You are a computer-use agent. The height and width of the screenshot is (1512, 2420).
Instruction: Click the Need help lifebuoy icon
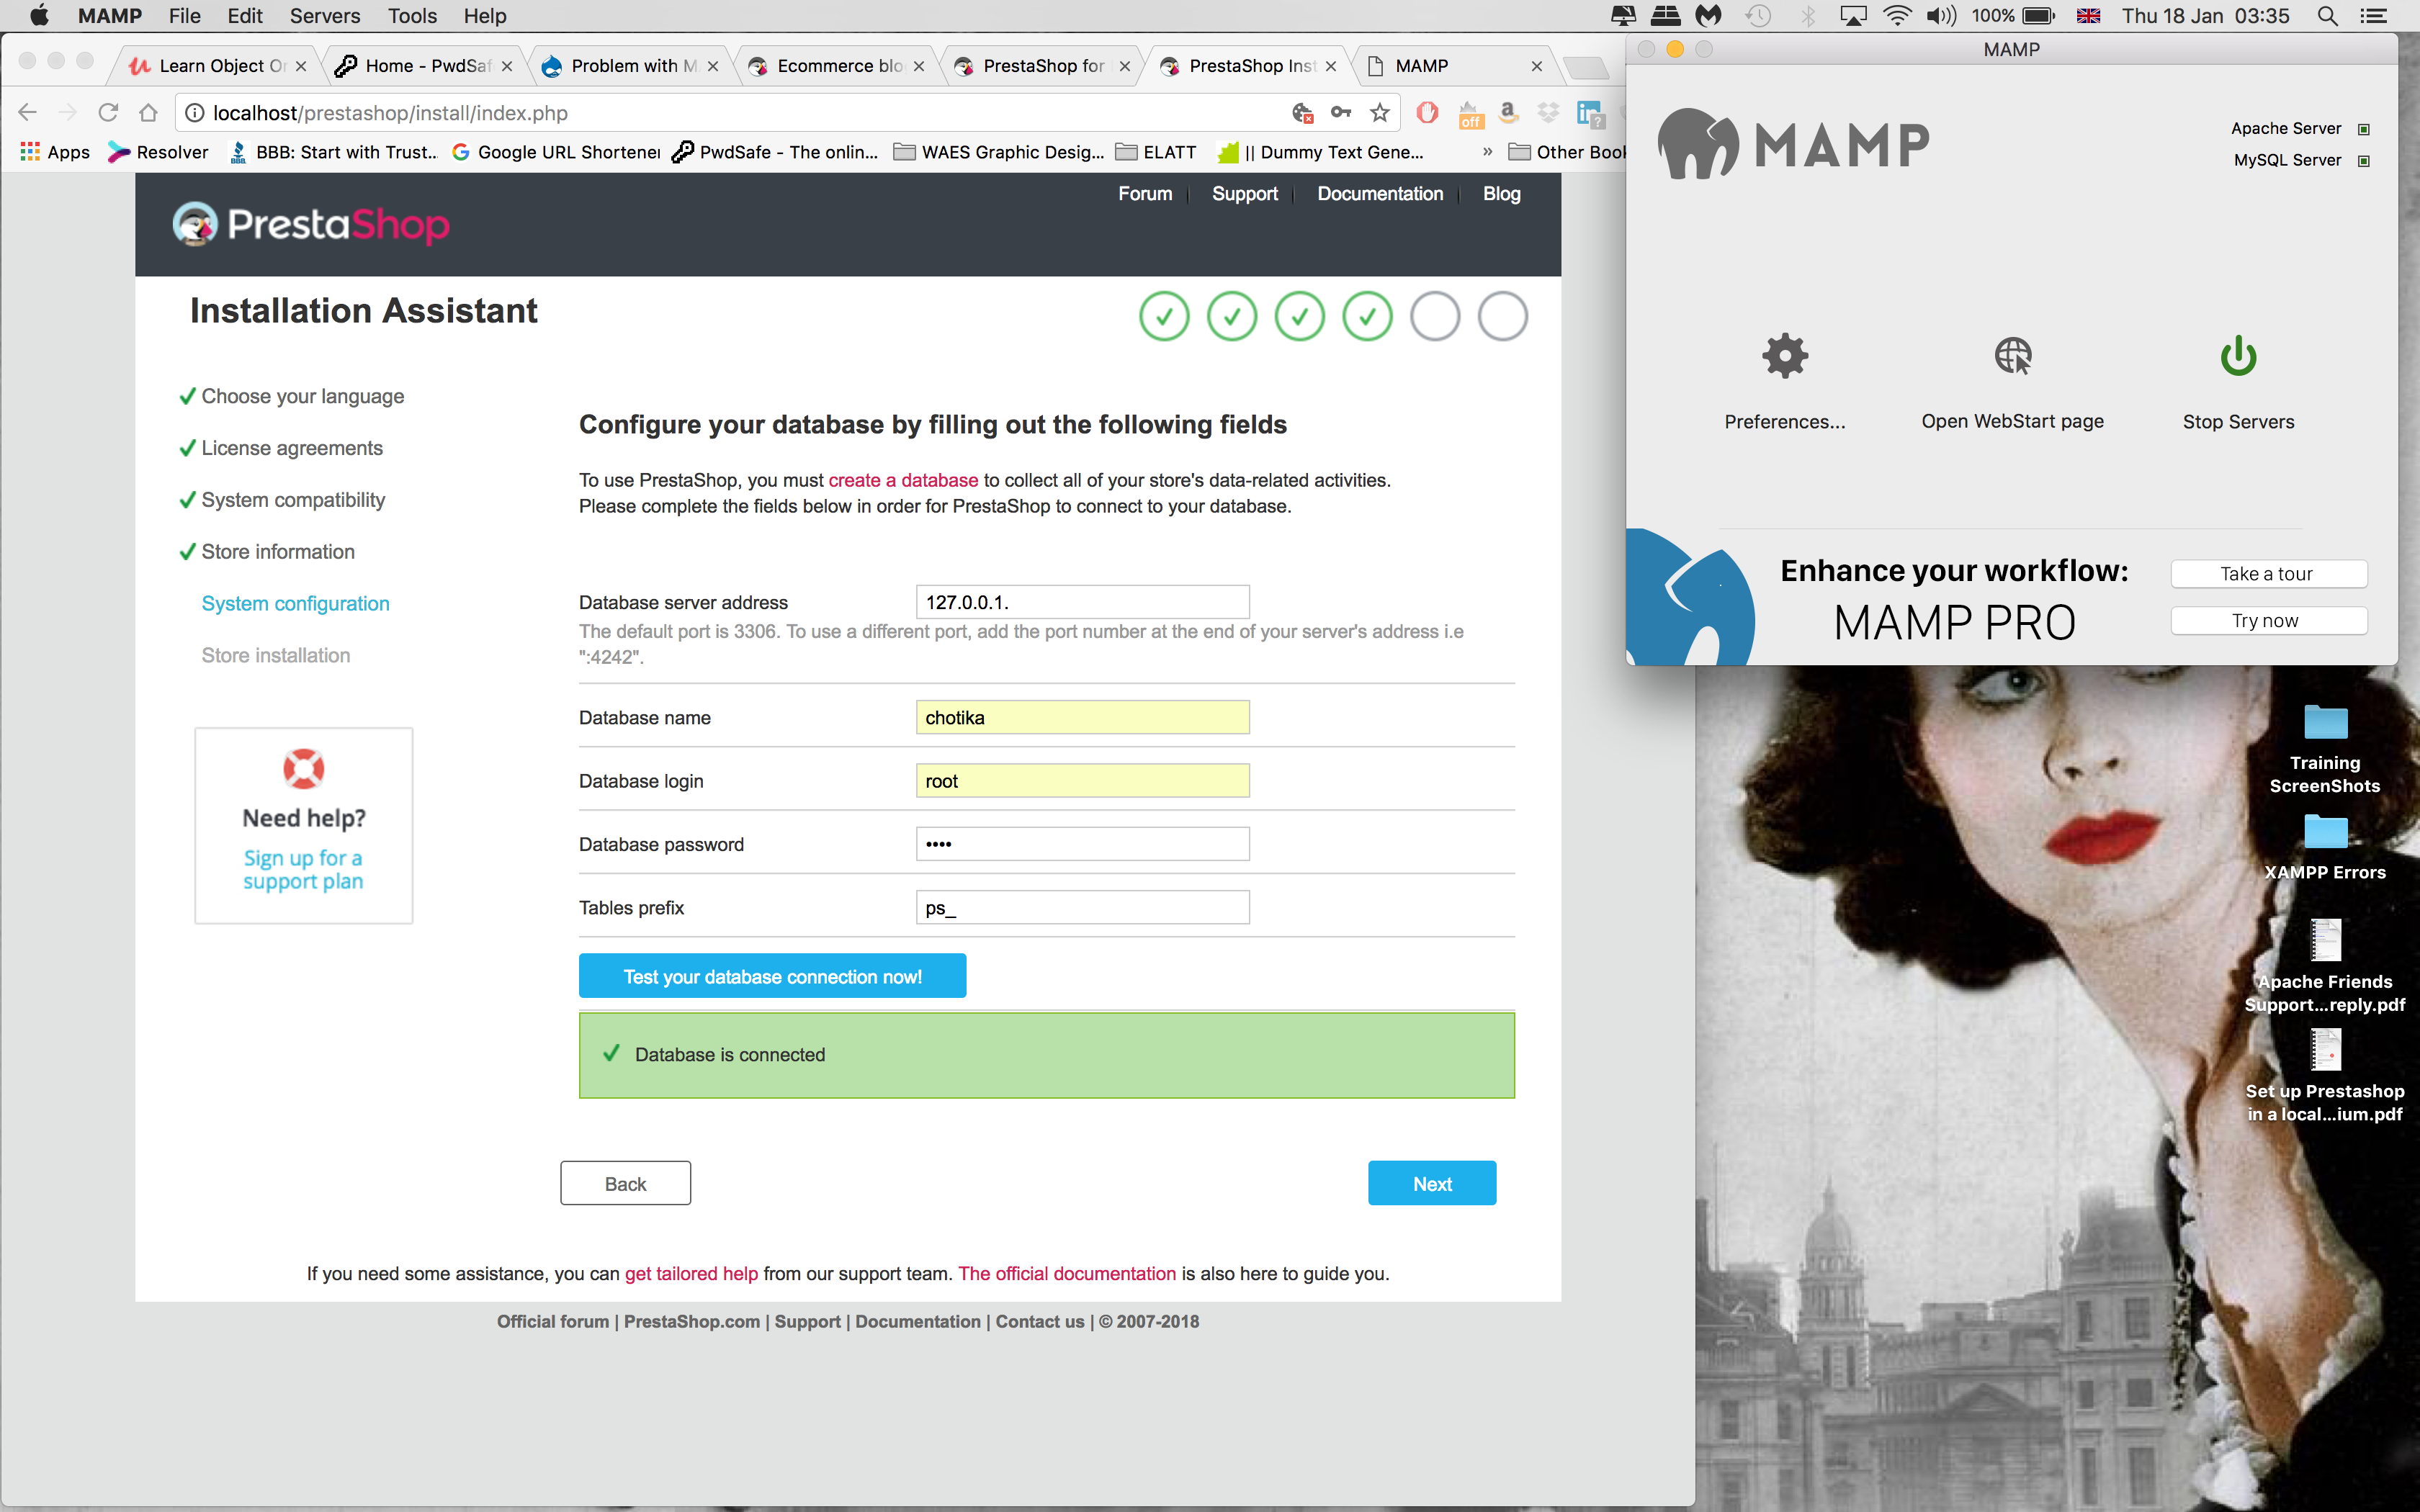coord(303,768)
